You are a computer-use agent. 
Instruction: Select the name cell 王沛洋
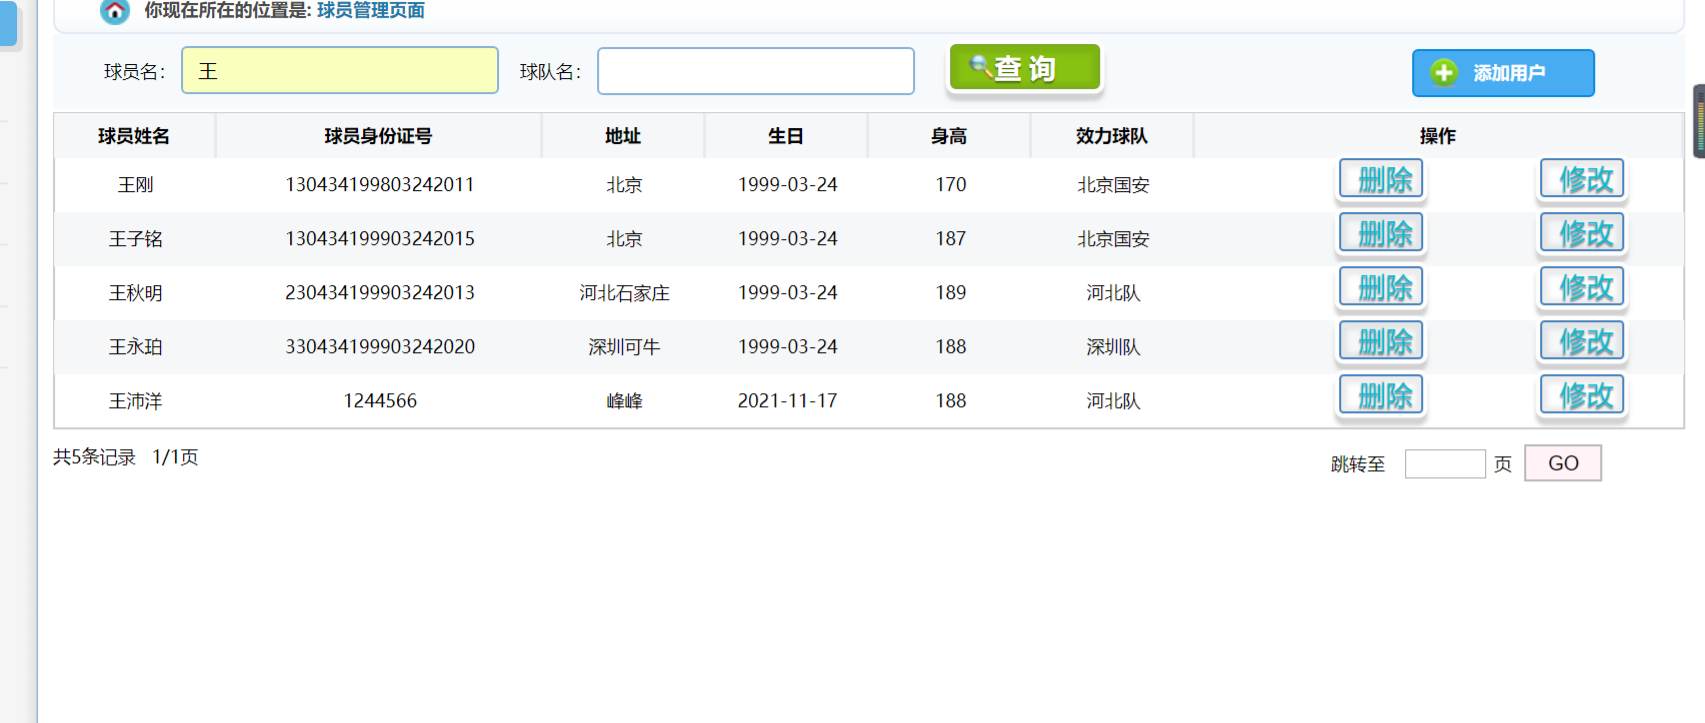[135, 401]
